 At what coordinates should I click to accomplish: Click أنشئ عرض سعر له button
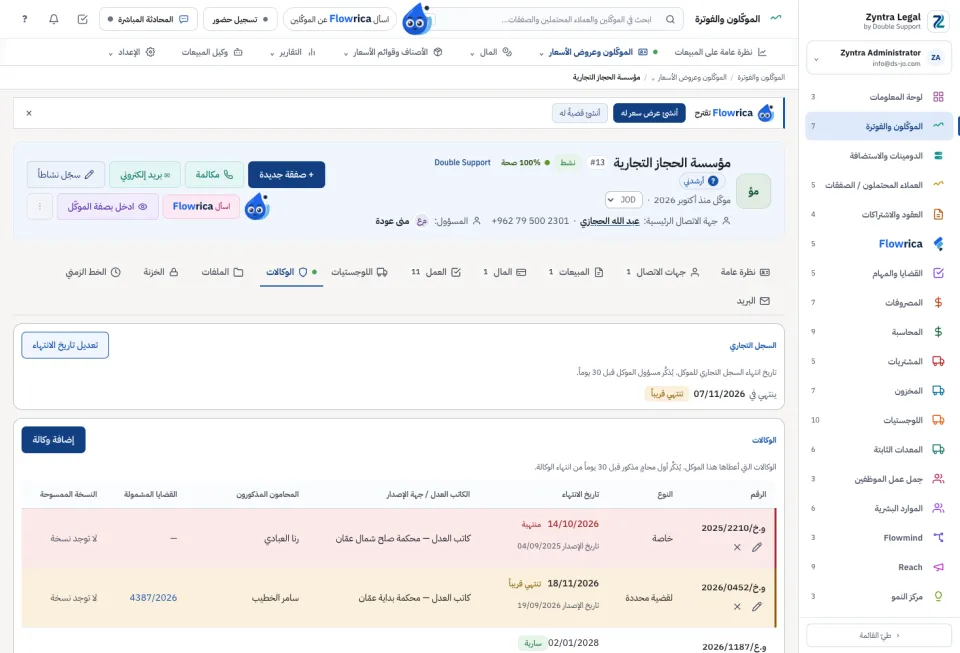[x=649, y=113]
